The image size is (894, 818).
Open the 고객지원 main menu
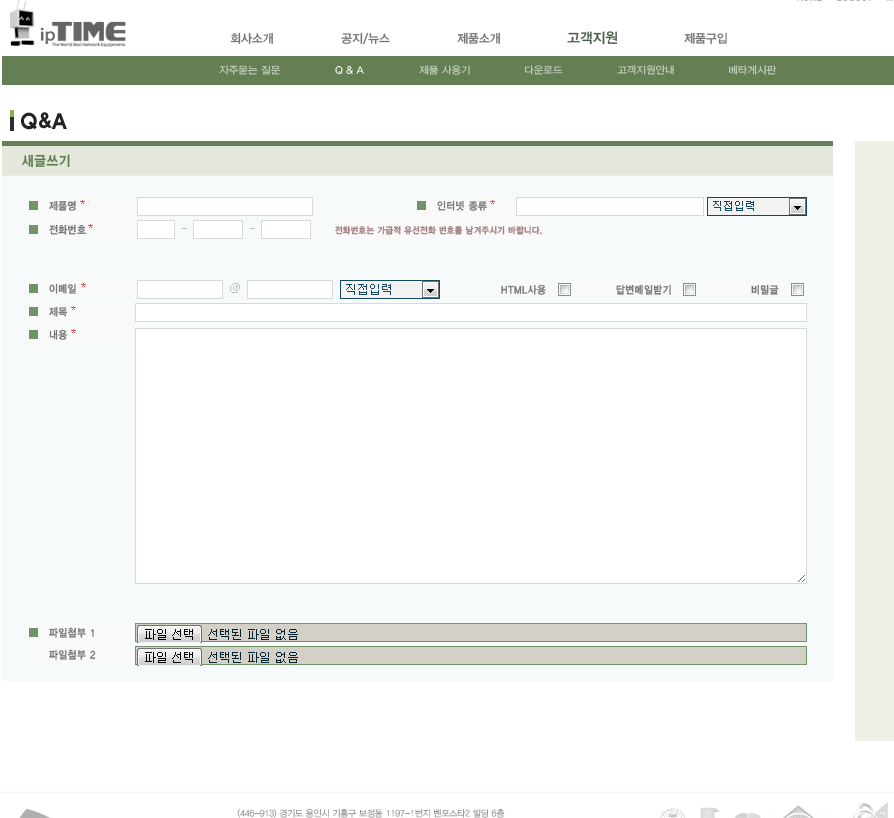[592, 38]
